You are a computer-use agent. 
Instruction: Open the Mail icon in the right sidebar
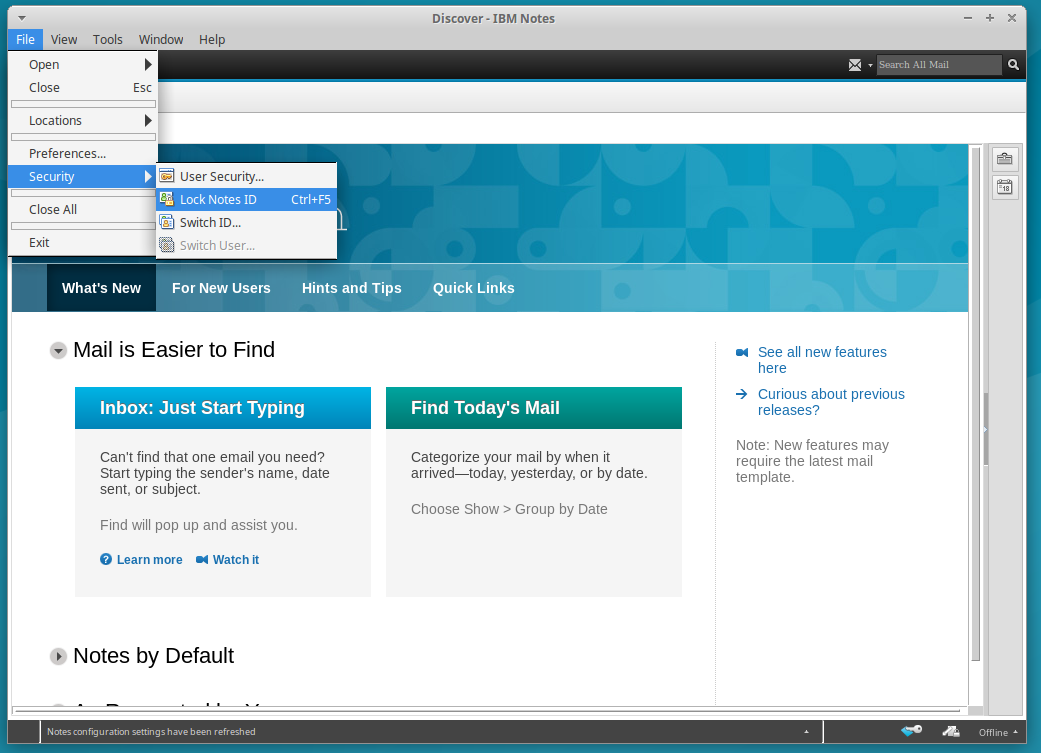pos(1004,158)
